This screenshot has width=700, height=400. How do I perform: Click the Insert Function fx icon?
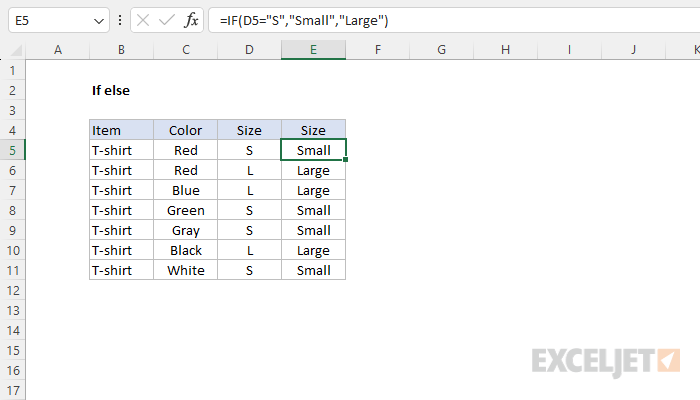click(x=191, y=20)
